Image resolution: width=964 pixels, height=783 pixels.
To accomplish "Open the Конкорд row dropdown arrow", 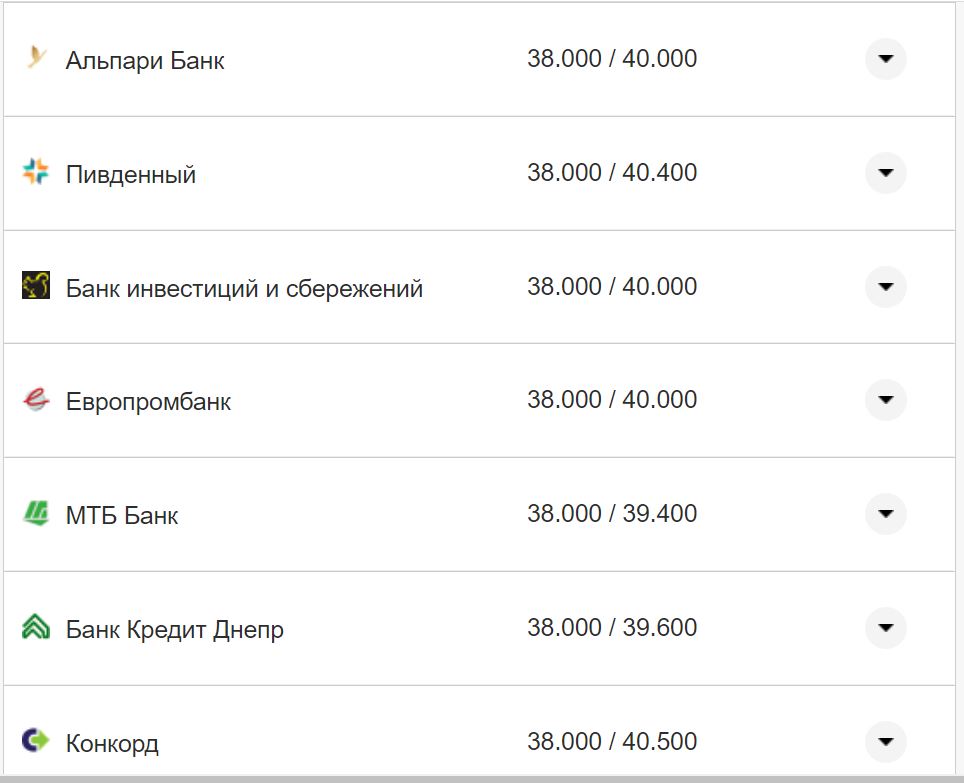I will coord(885,741).
